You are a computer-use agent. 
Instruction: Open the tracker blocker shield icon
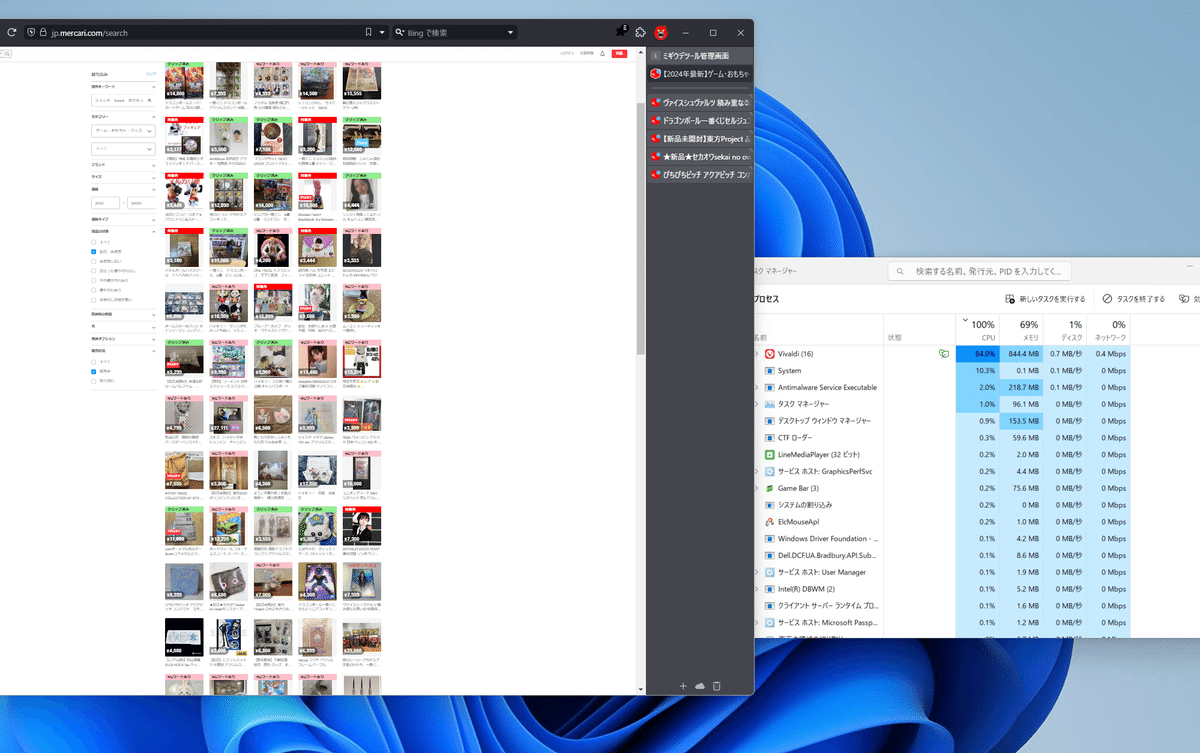31,32
